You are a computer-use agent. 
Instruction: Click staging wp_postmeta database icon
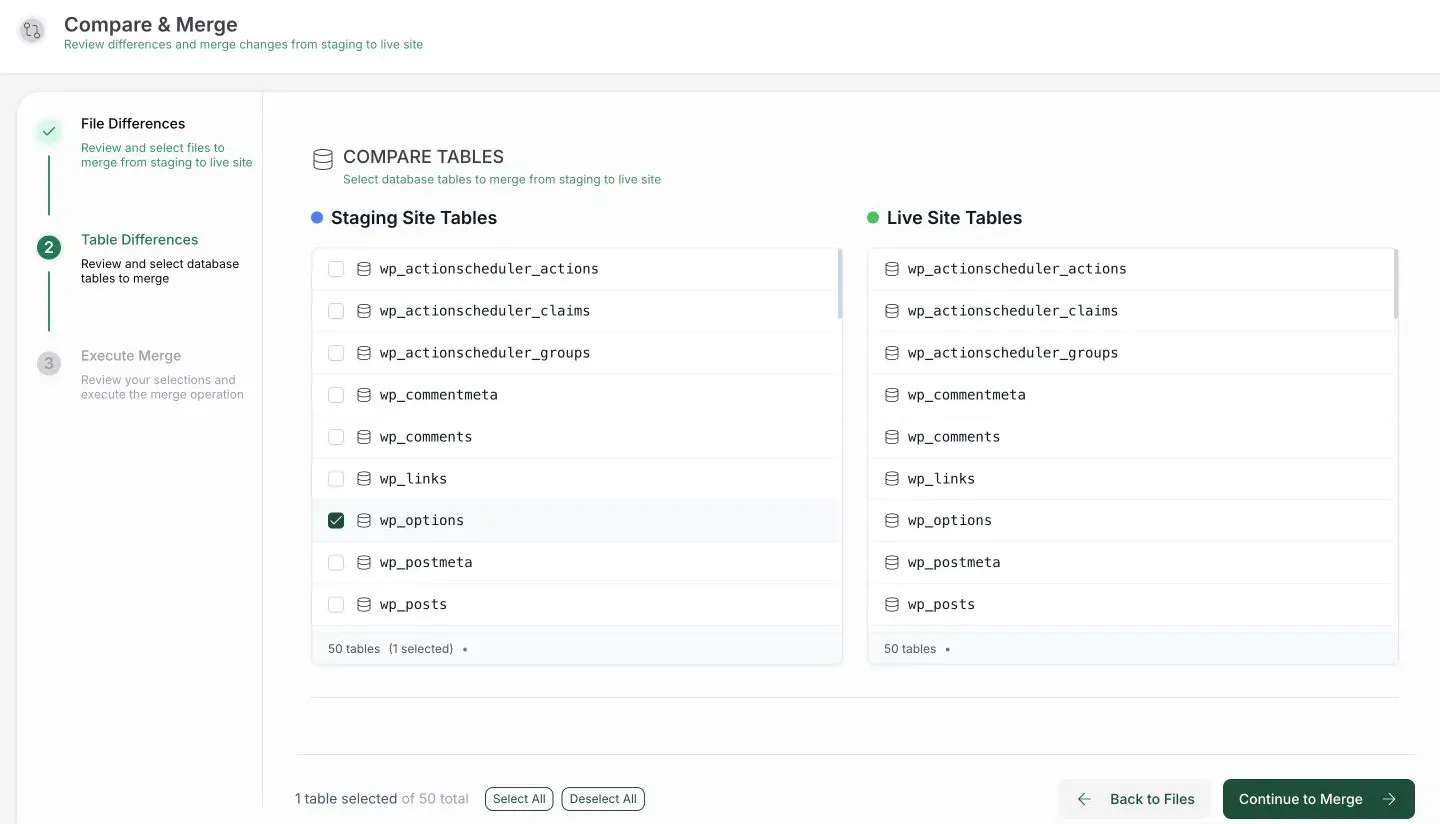[x=364, y=563]
